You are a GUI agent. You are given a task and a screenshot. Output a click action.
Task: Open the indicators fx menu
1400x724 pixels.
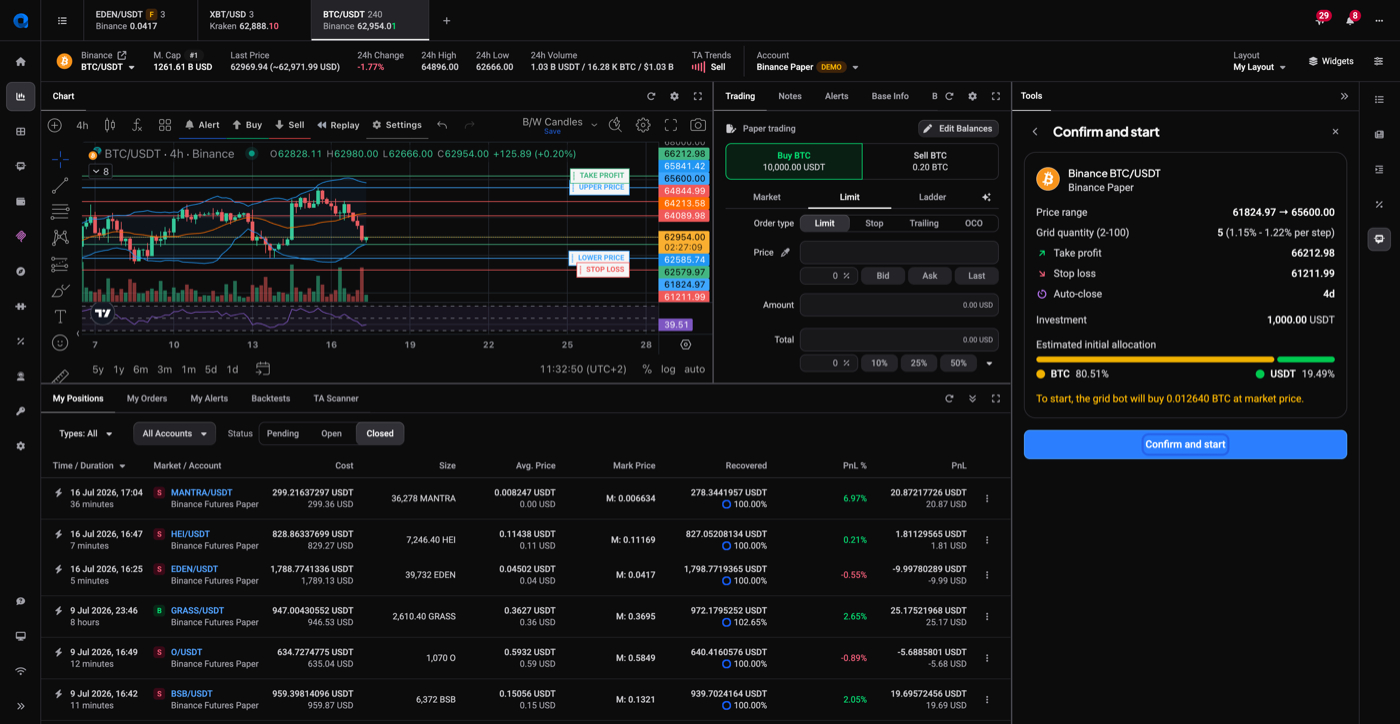click(137, 125)
